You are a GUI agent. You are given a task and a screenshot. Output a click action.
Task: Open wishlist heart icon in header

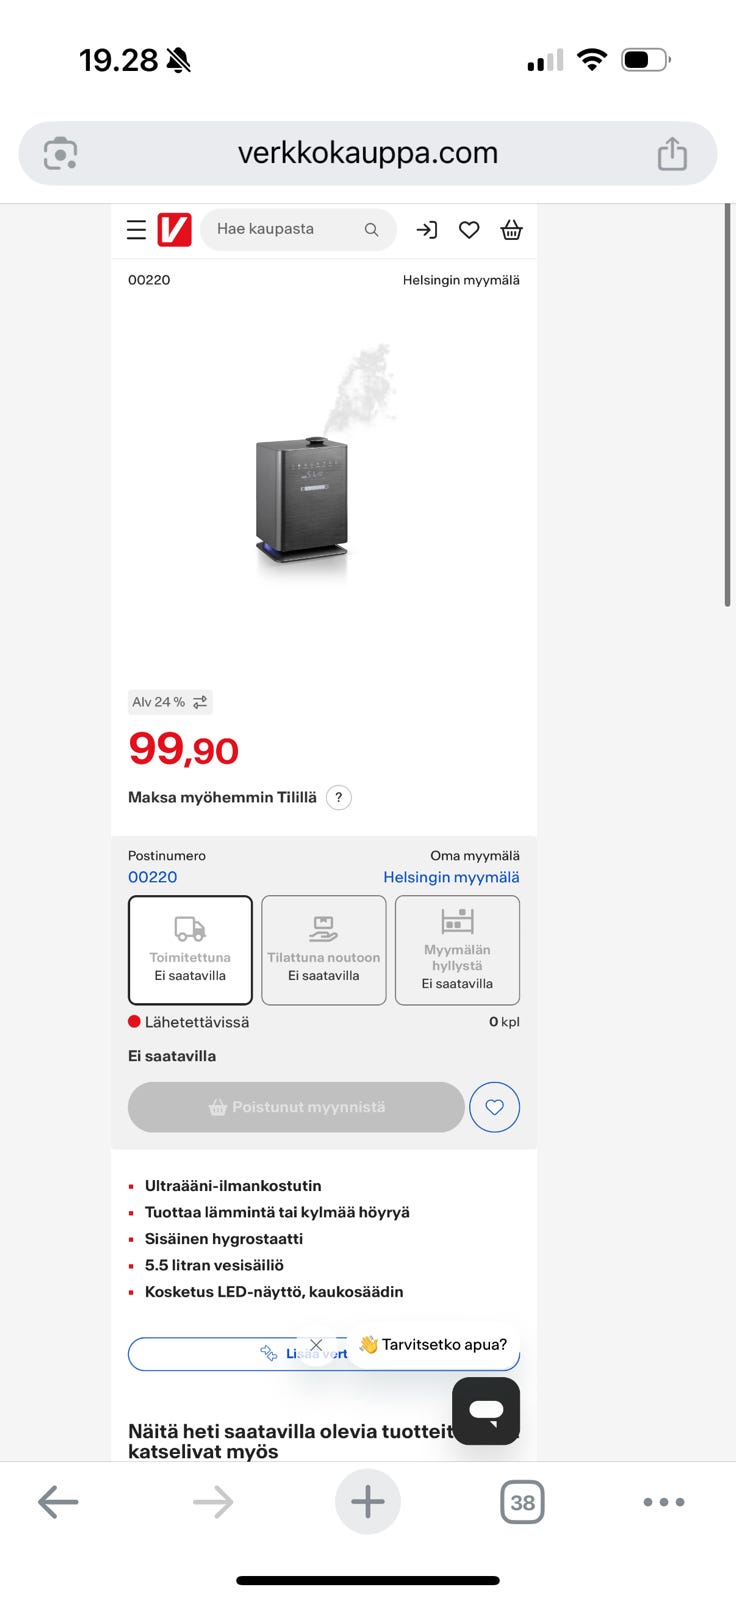469,230
